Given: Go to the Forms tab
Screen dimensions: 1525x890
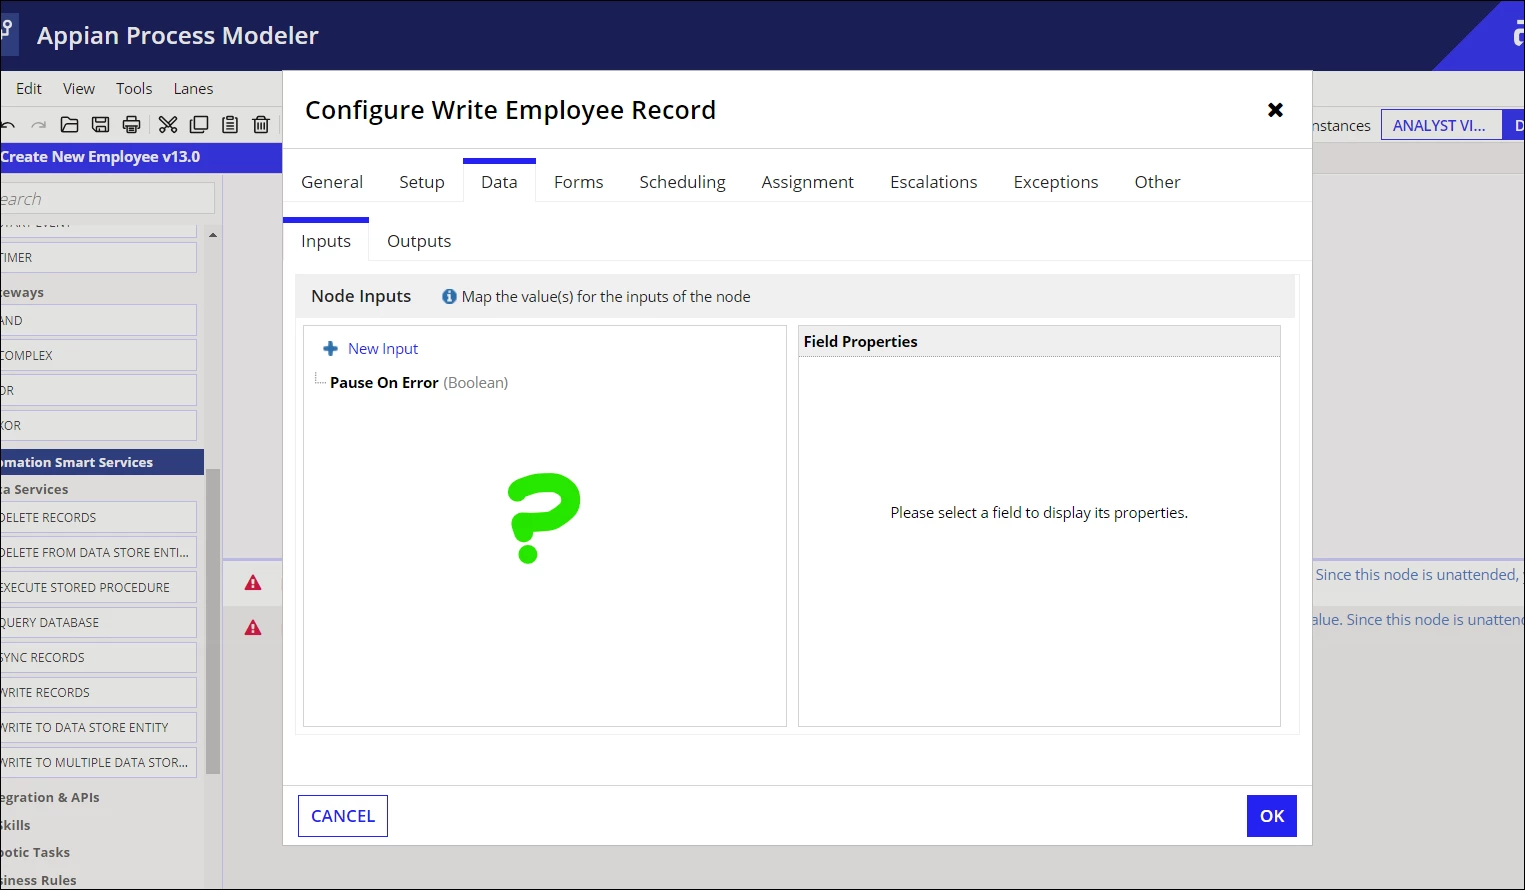Looking at the screenshot, I should click(579, 182).
